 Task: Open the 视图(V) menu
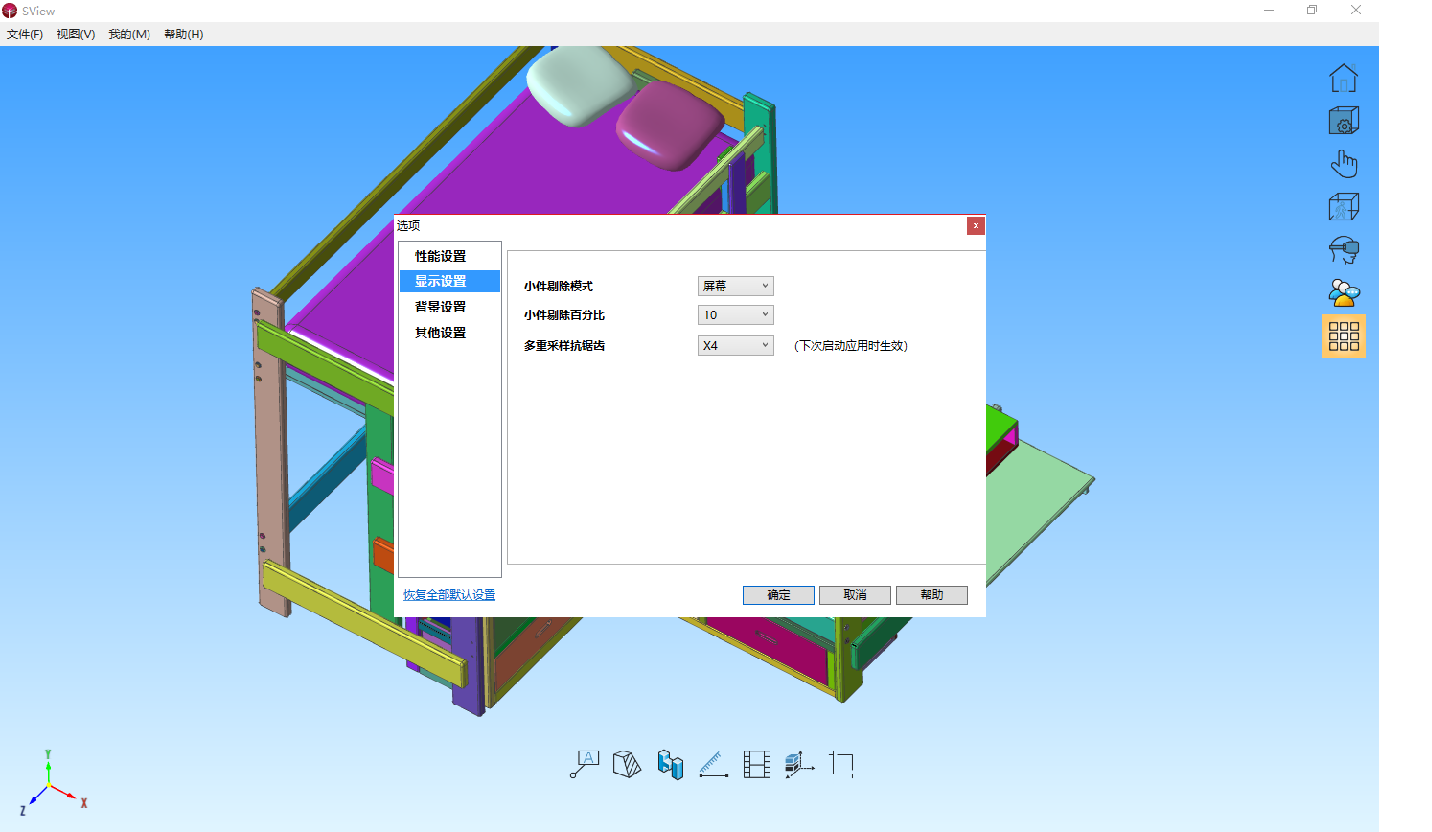76,34
